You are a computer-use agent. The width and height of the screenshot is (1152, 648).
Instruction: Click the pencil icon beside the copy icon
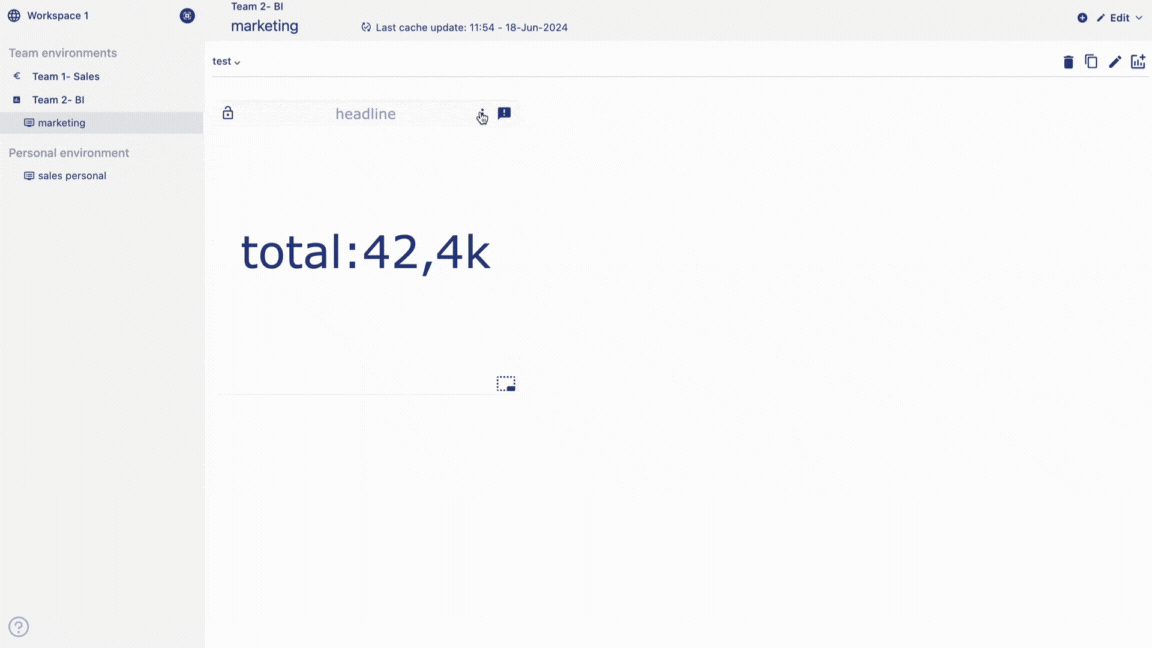click(x=1115, y=62)
